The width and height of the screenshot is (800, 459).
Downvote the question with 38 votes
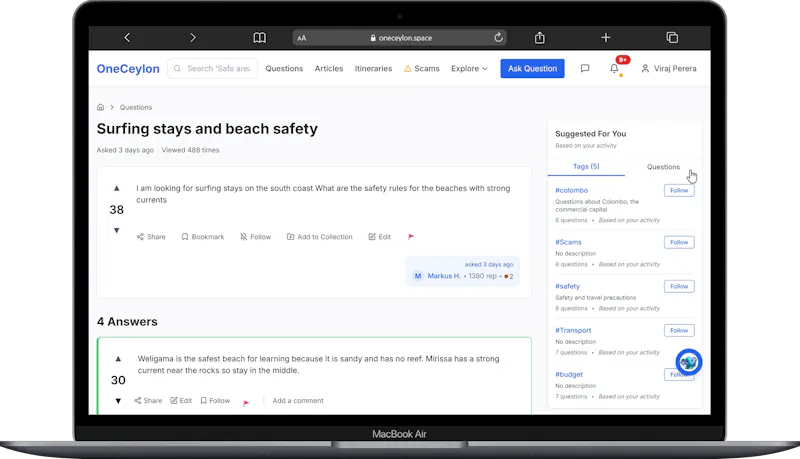117,231
